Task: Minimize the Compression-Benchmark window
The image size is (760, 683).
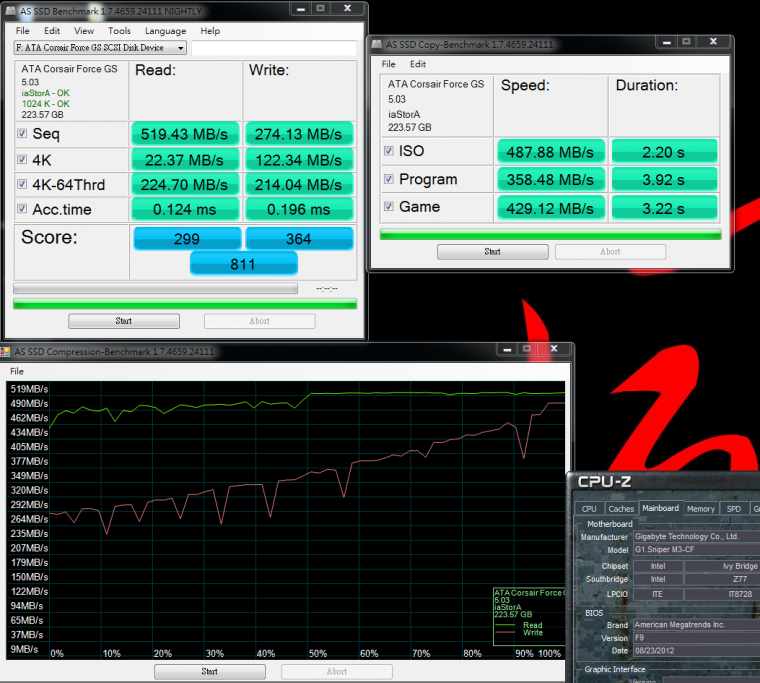Action: pyautogui.click(x=507, y=349)
